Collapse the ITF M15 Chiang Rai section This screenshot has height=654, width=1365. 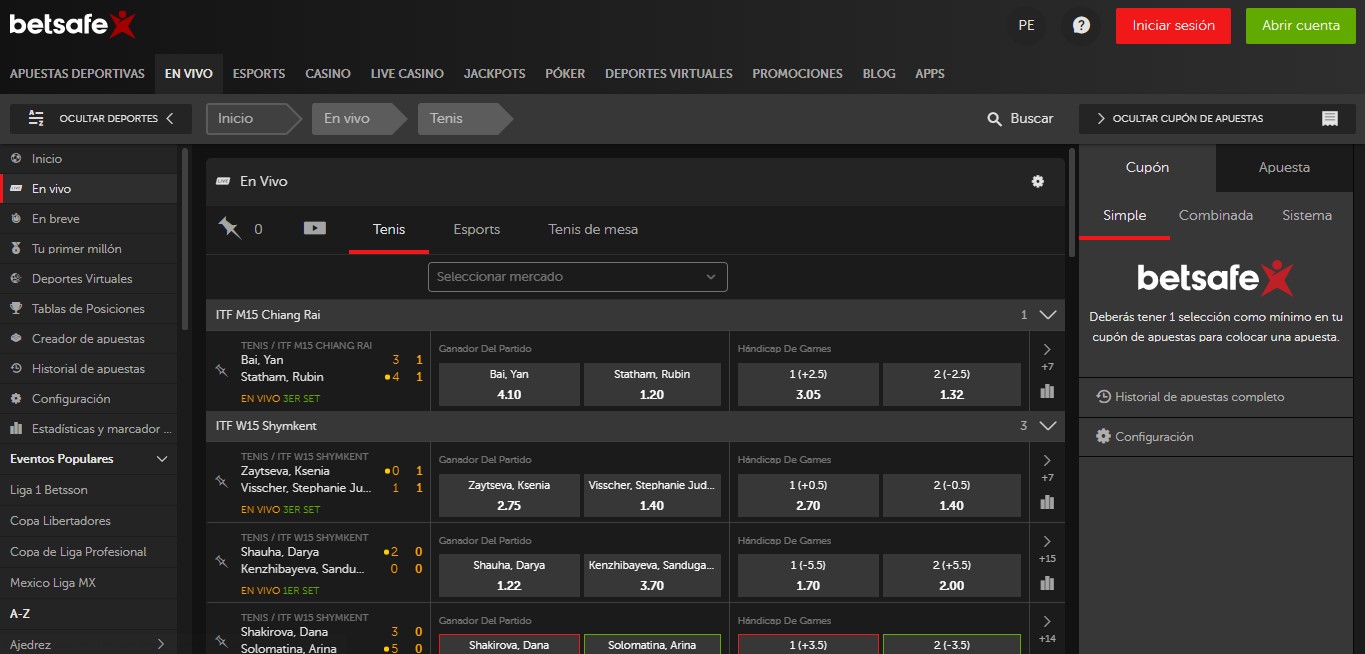click(x=1047, y=315)
